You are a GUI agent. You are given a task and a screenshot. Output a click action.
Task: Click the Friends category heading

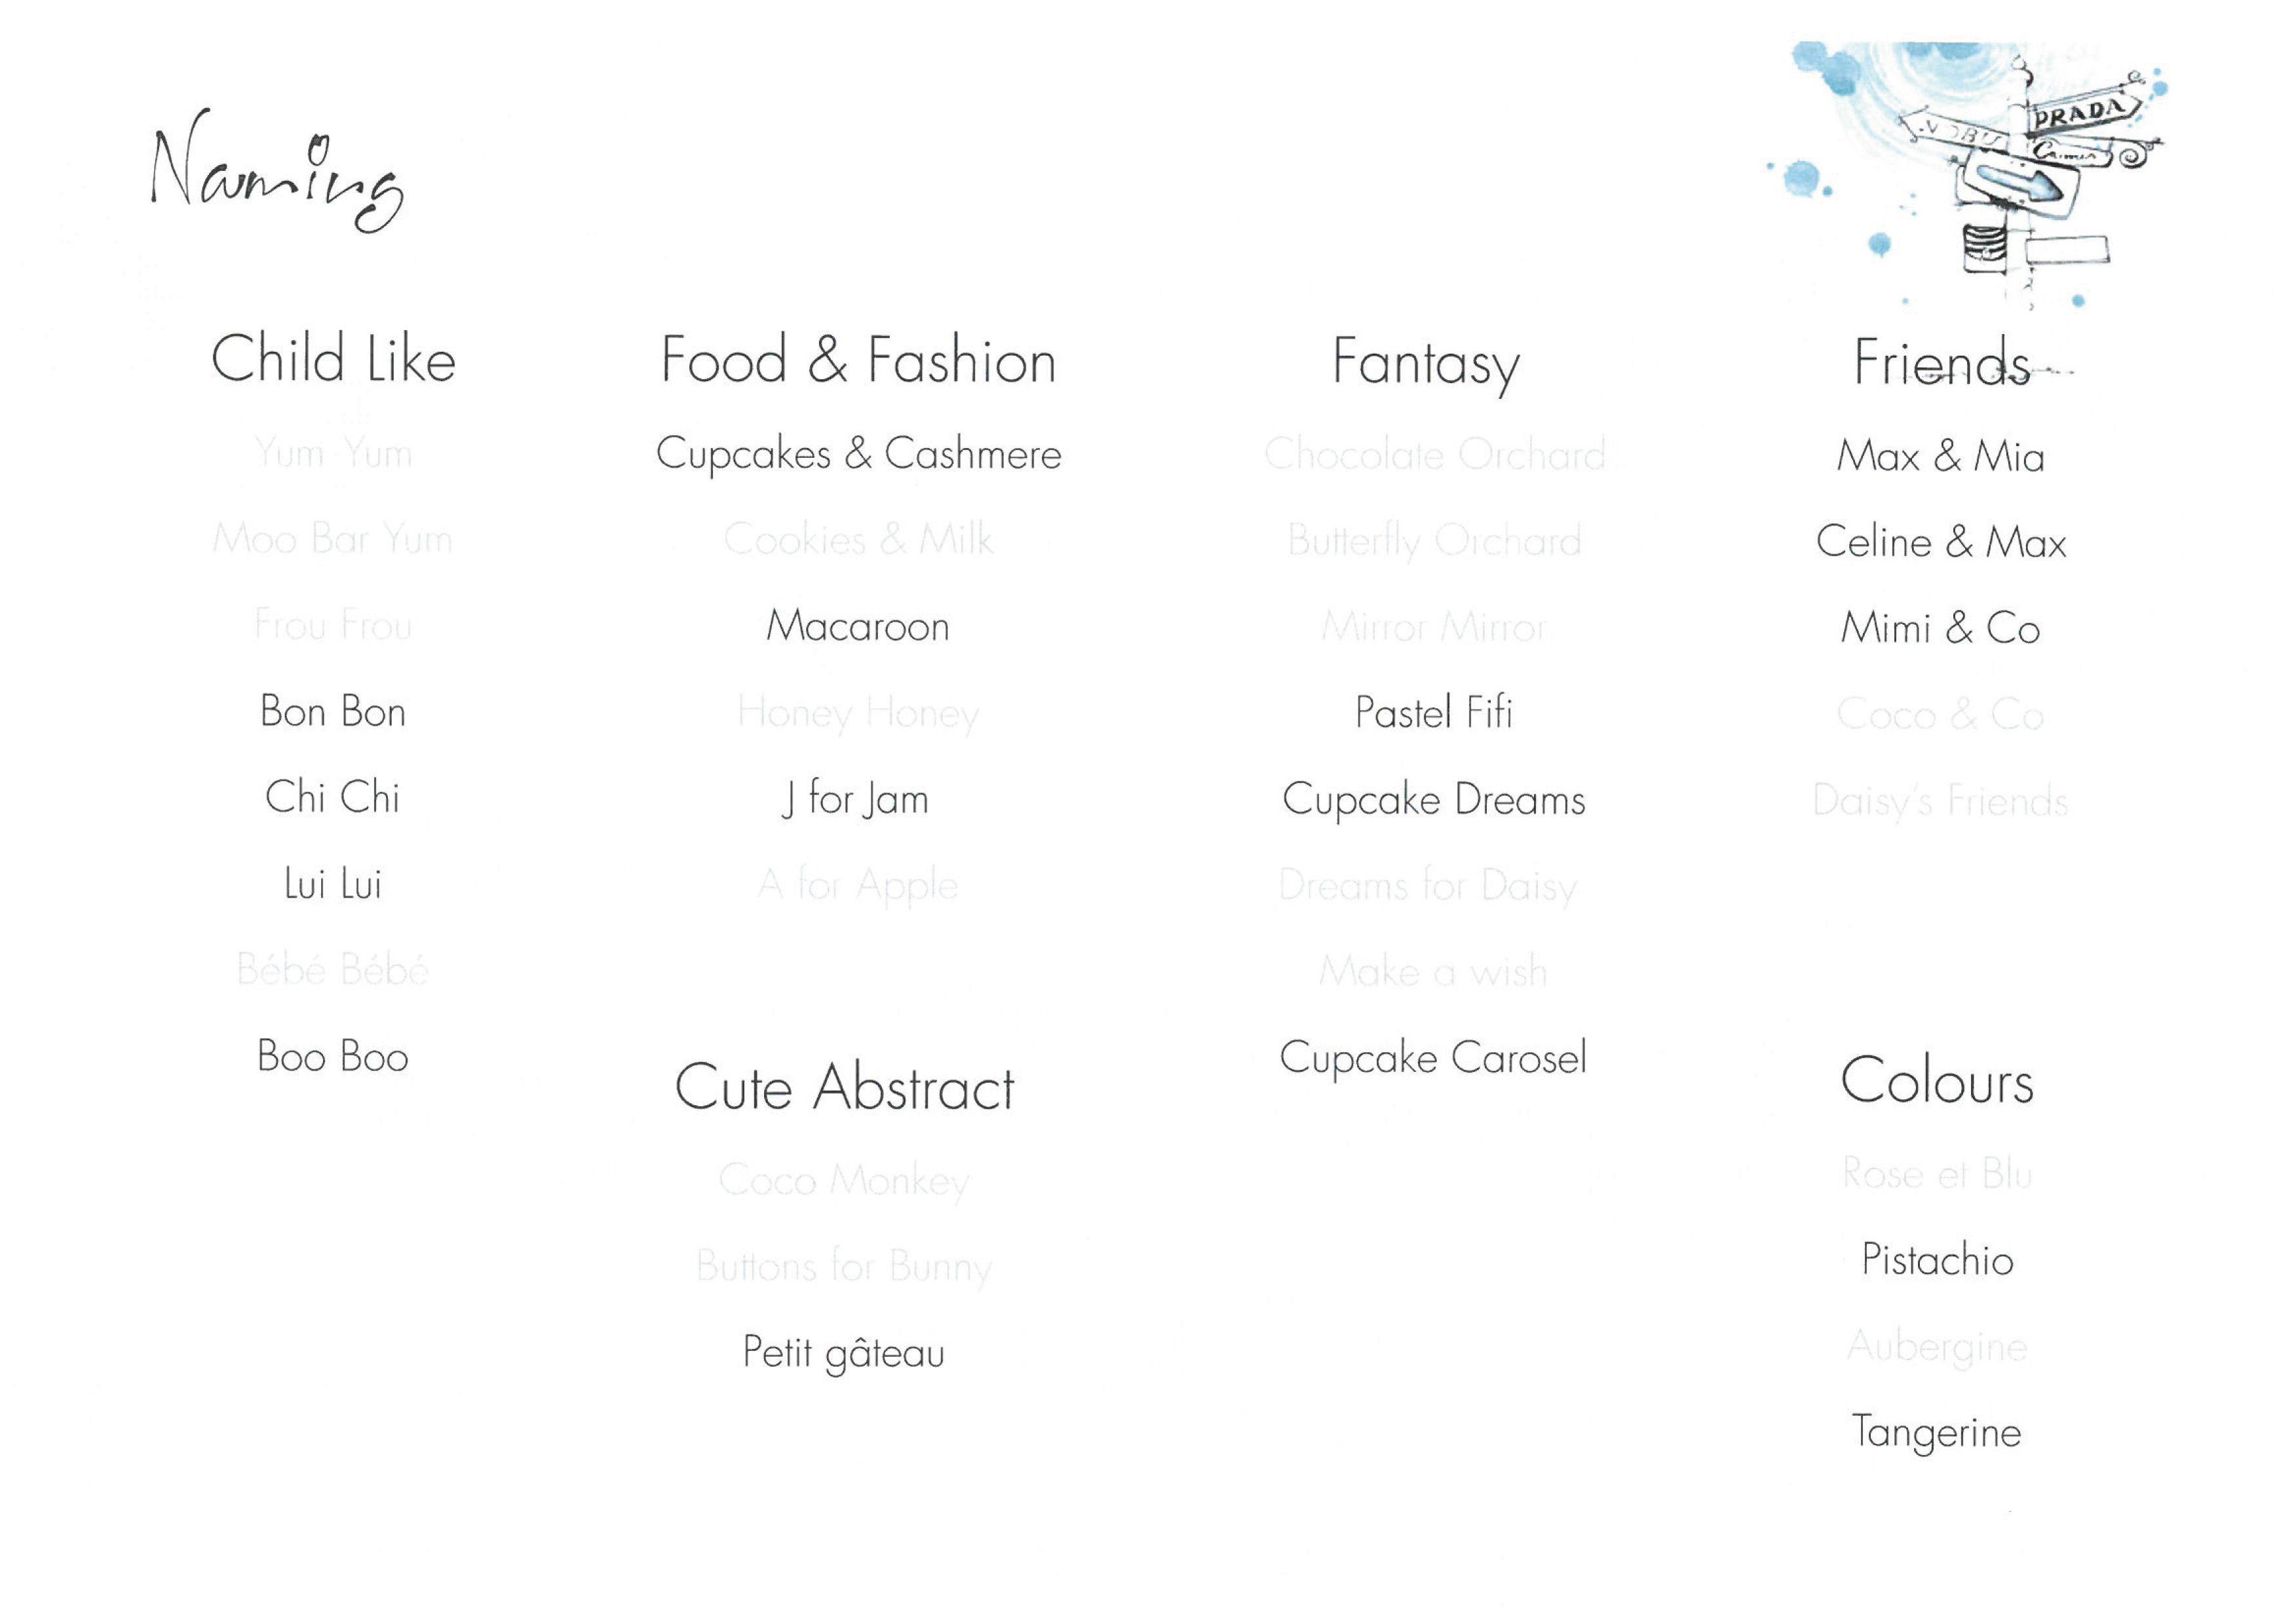(1941, 362)
